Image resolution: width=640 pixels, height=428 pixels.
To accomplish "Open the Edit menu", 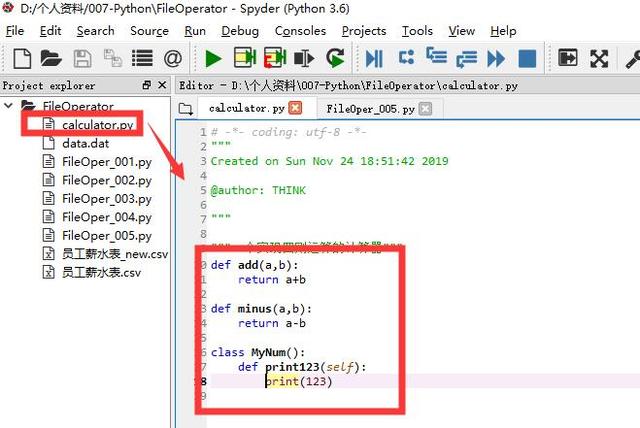I will point(50,31).
